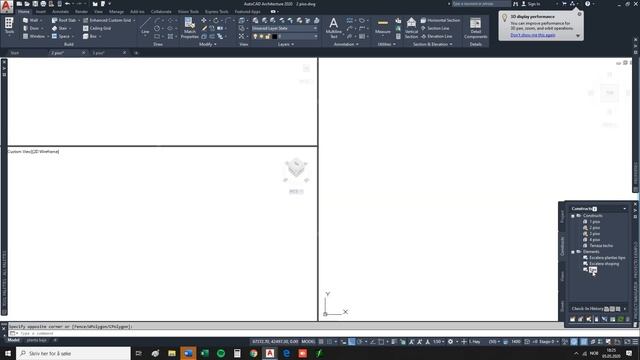This screenshot has width=640, height=360.
Task: Switch to the Start file tab
Action: point(15,53)
